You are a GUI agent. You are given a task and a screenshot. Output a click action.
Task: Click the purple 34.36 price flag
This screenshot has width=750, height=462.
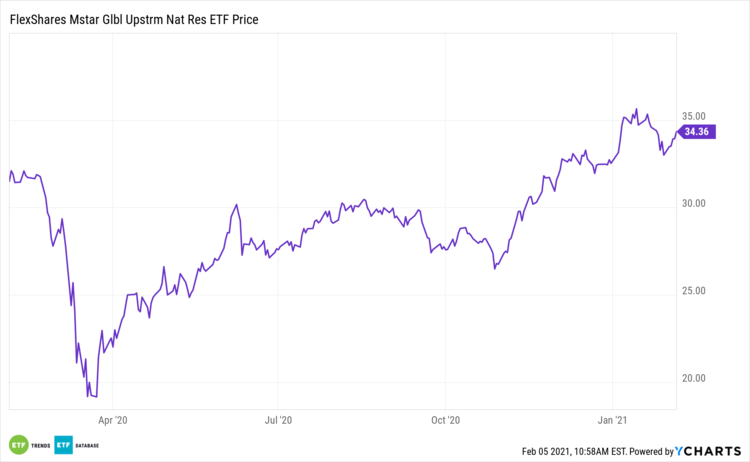pyautogui.click(x=697, y=131)
